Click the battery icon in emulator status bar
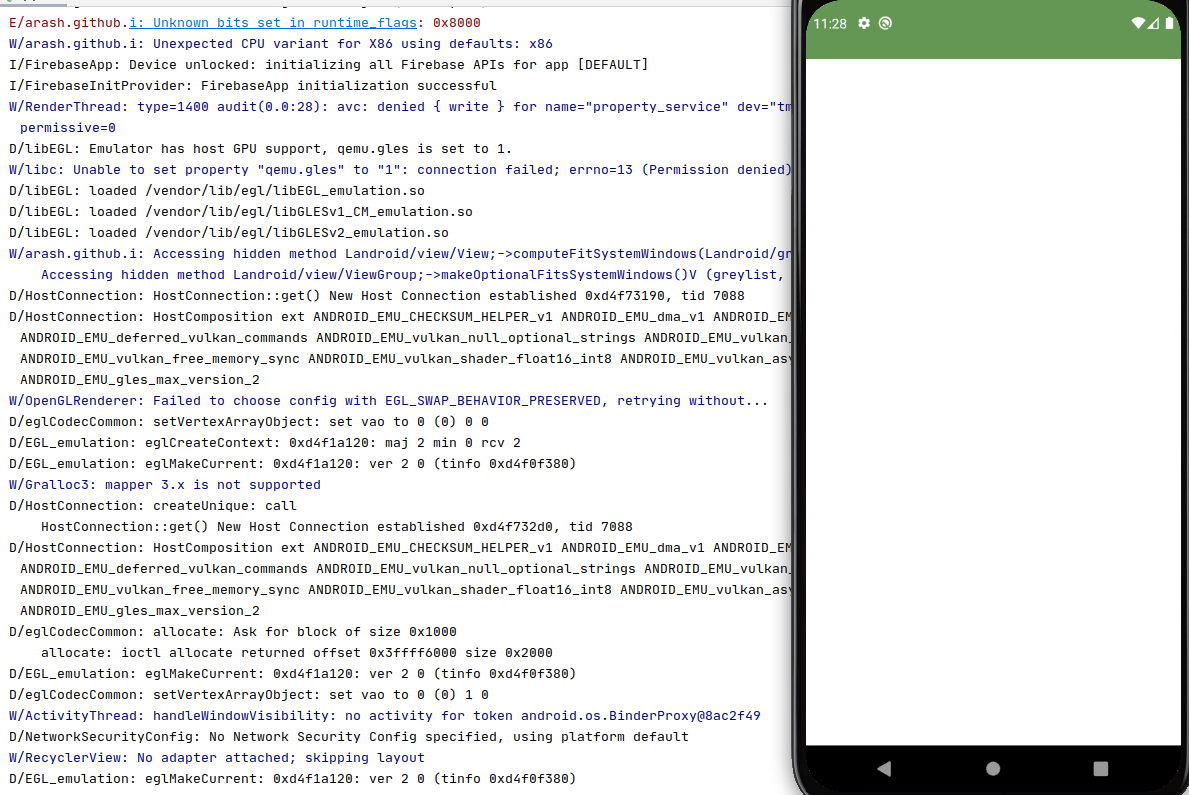 [x=1169, y=24]
